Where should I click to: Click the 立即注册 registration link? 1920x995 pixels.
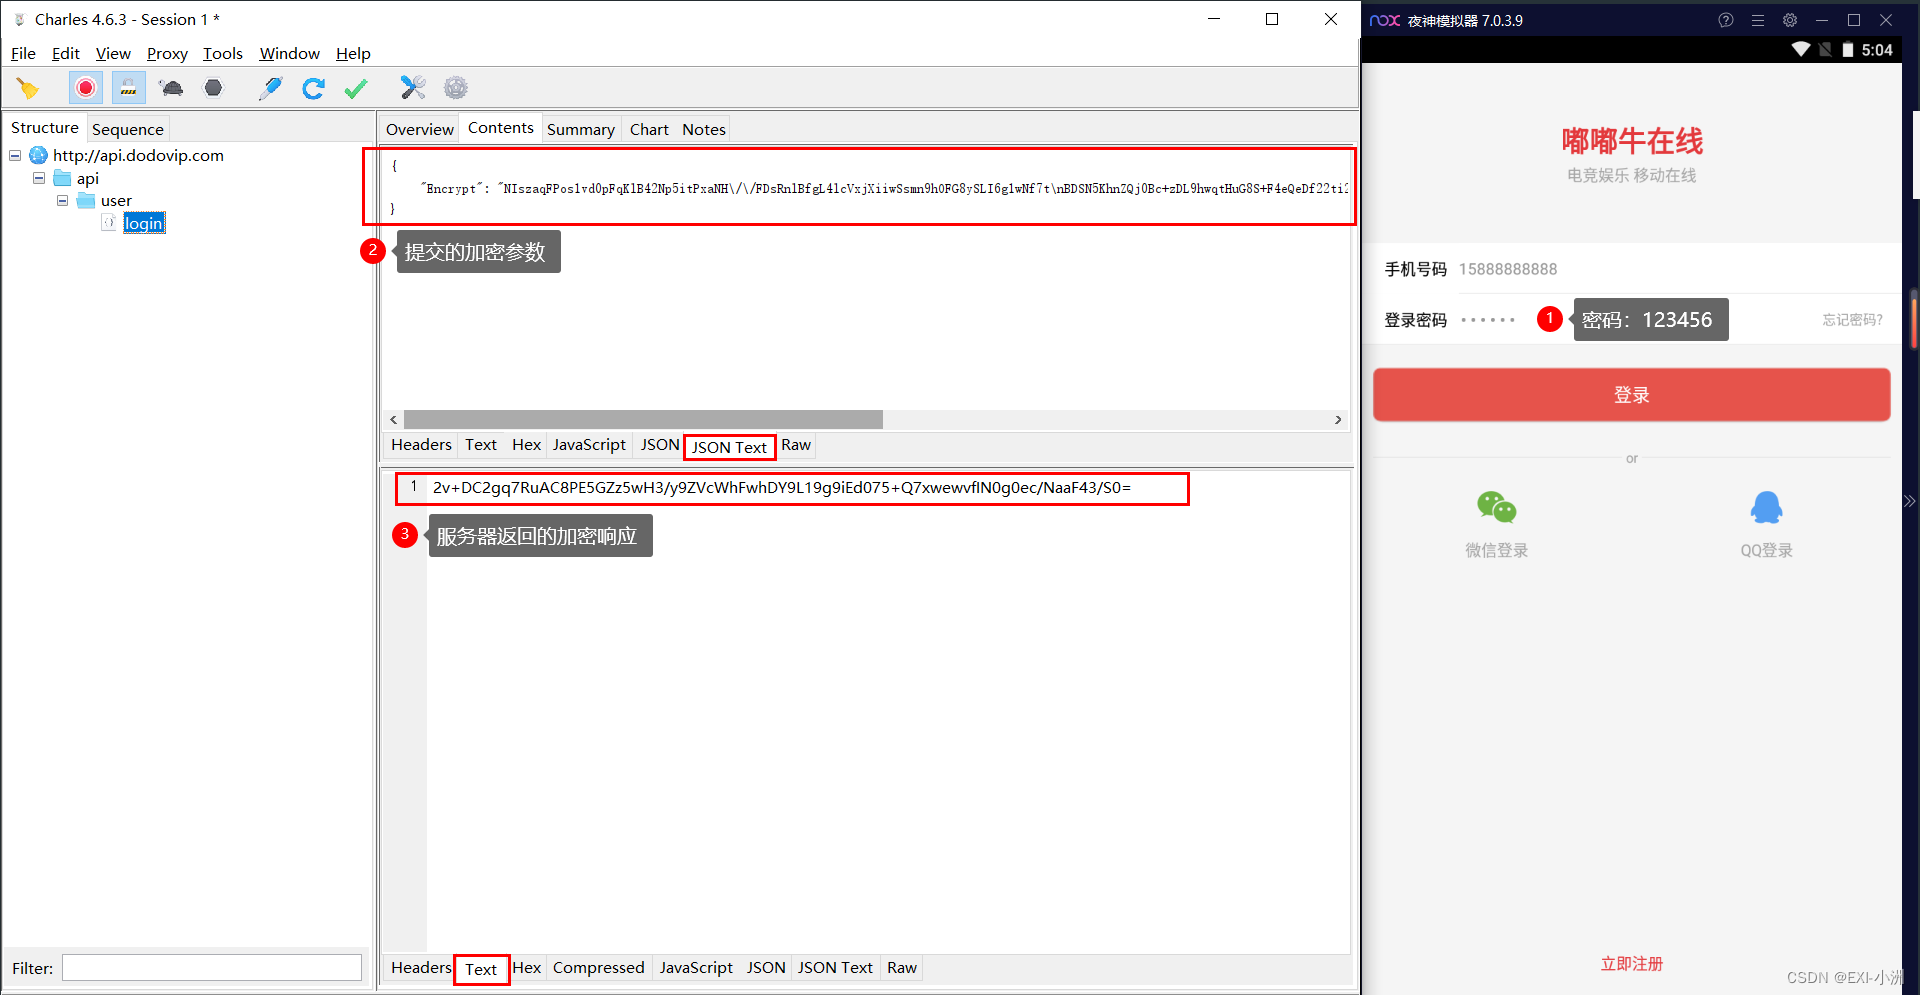coord(1631,963)
